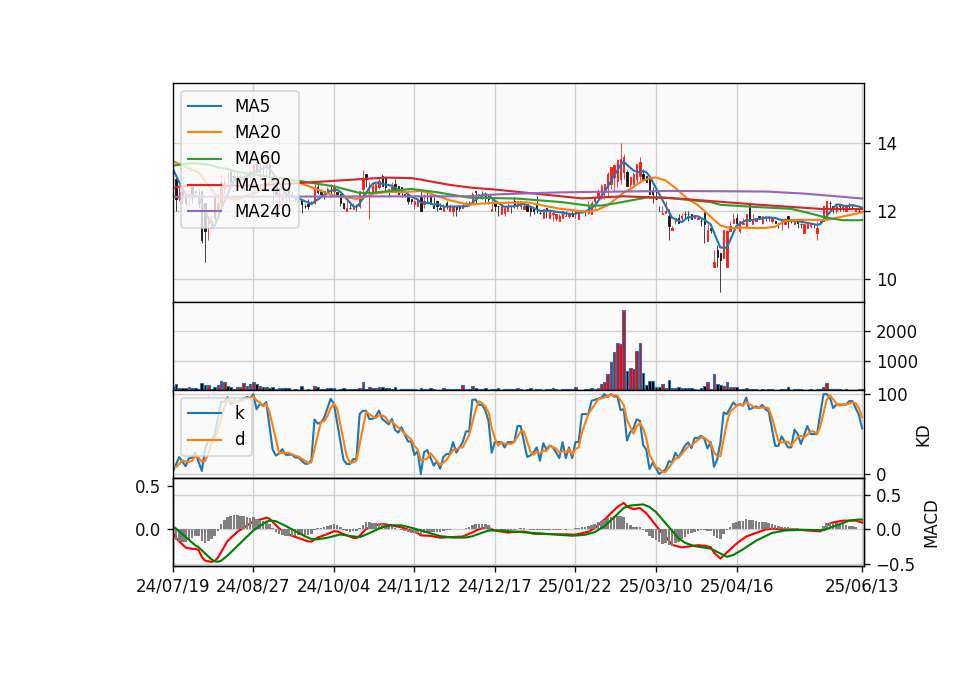Click the 24/11/12 date label
Image resolution: width=960 pixels, height=690 pixels.
click(414, 586)
